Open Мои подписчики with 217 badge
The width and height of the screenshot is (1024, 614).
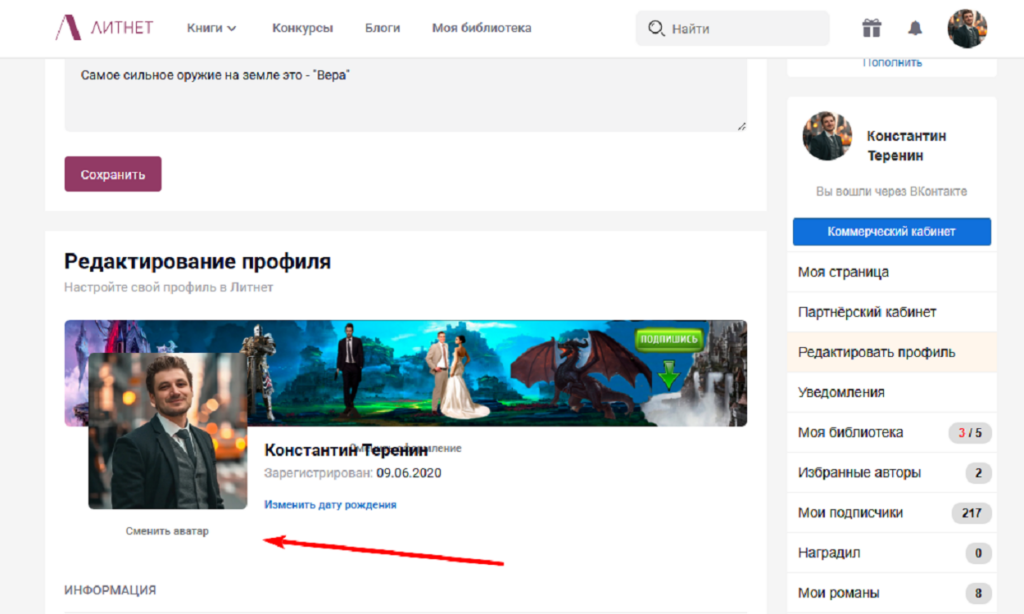[850, 512]
